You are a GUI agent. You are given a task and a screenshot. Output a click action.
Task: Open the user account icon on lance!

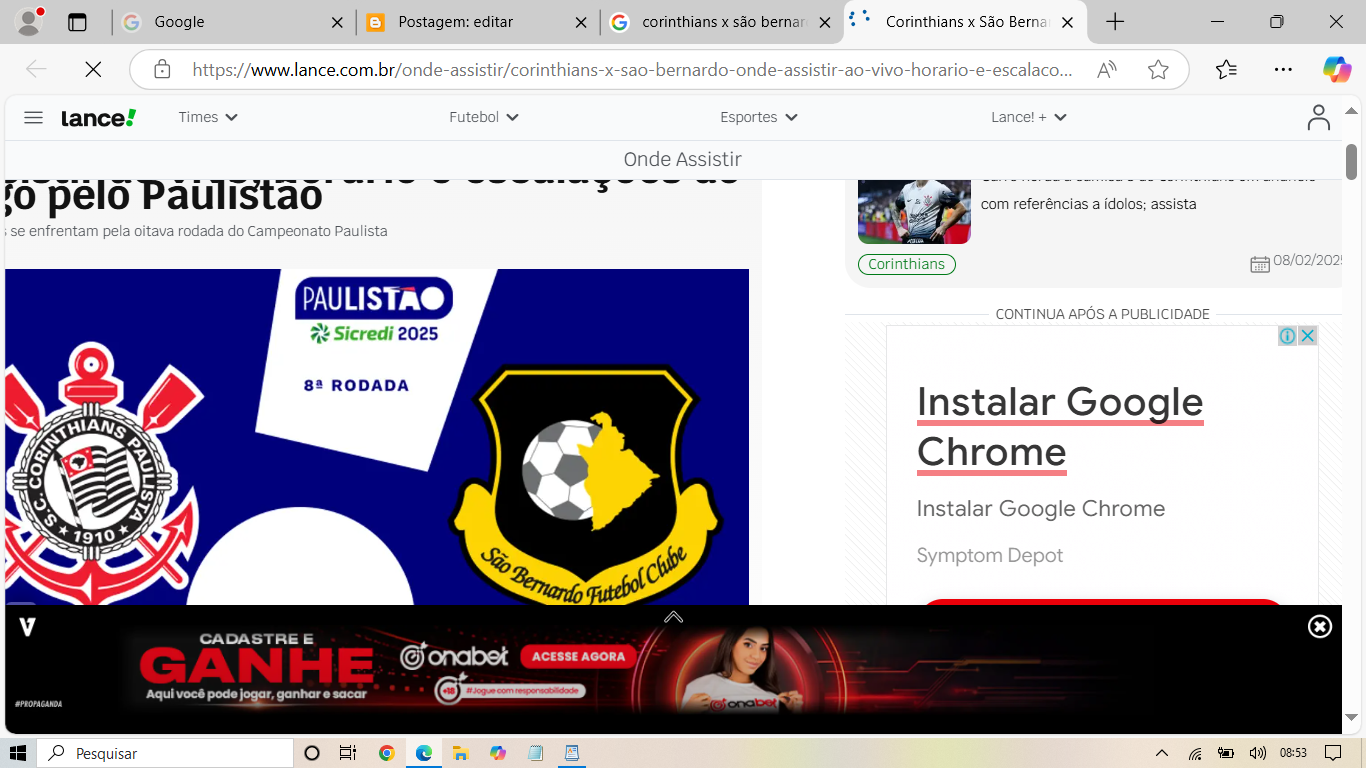[1319, 117]
